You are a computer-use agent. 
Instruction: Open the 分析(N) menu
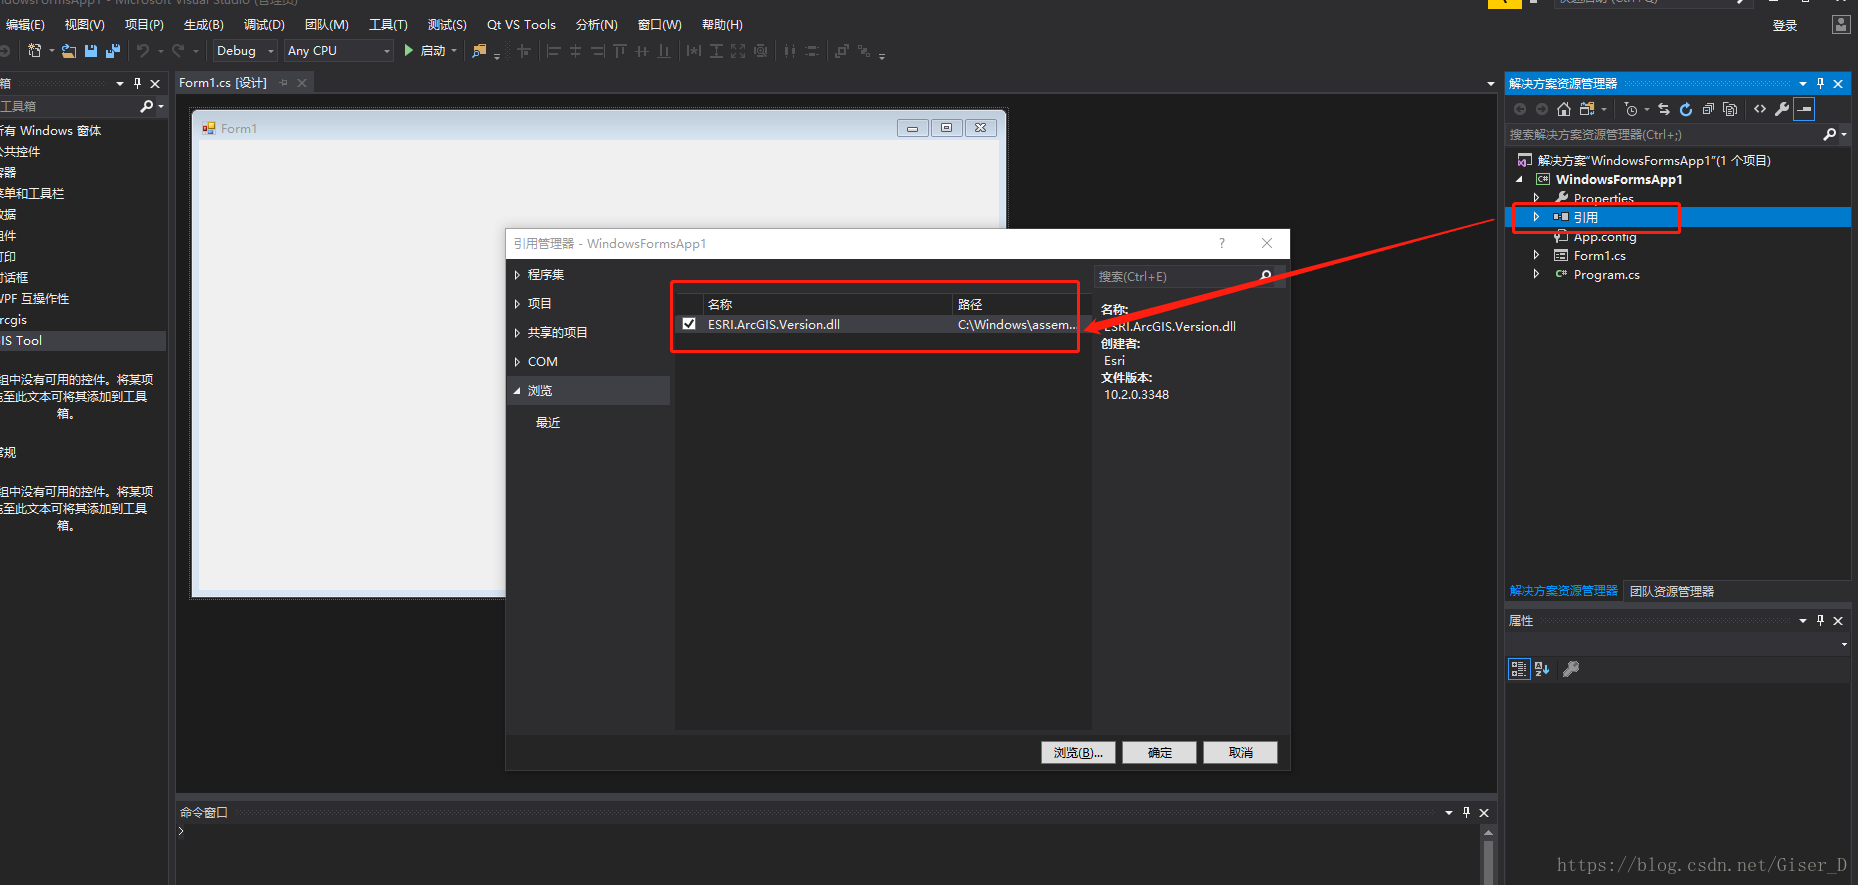[x=597, y=24]
